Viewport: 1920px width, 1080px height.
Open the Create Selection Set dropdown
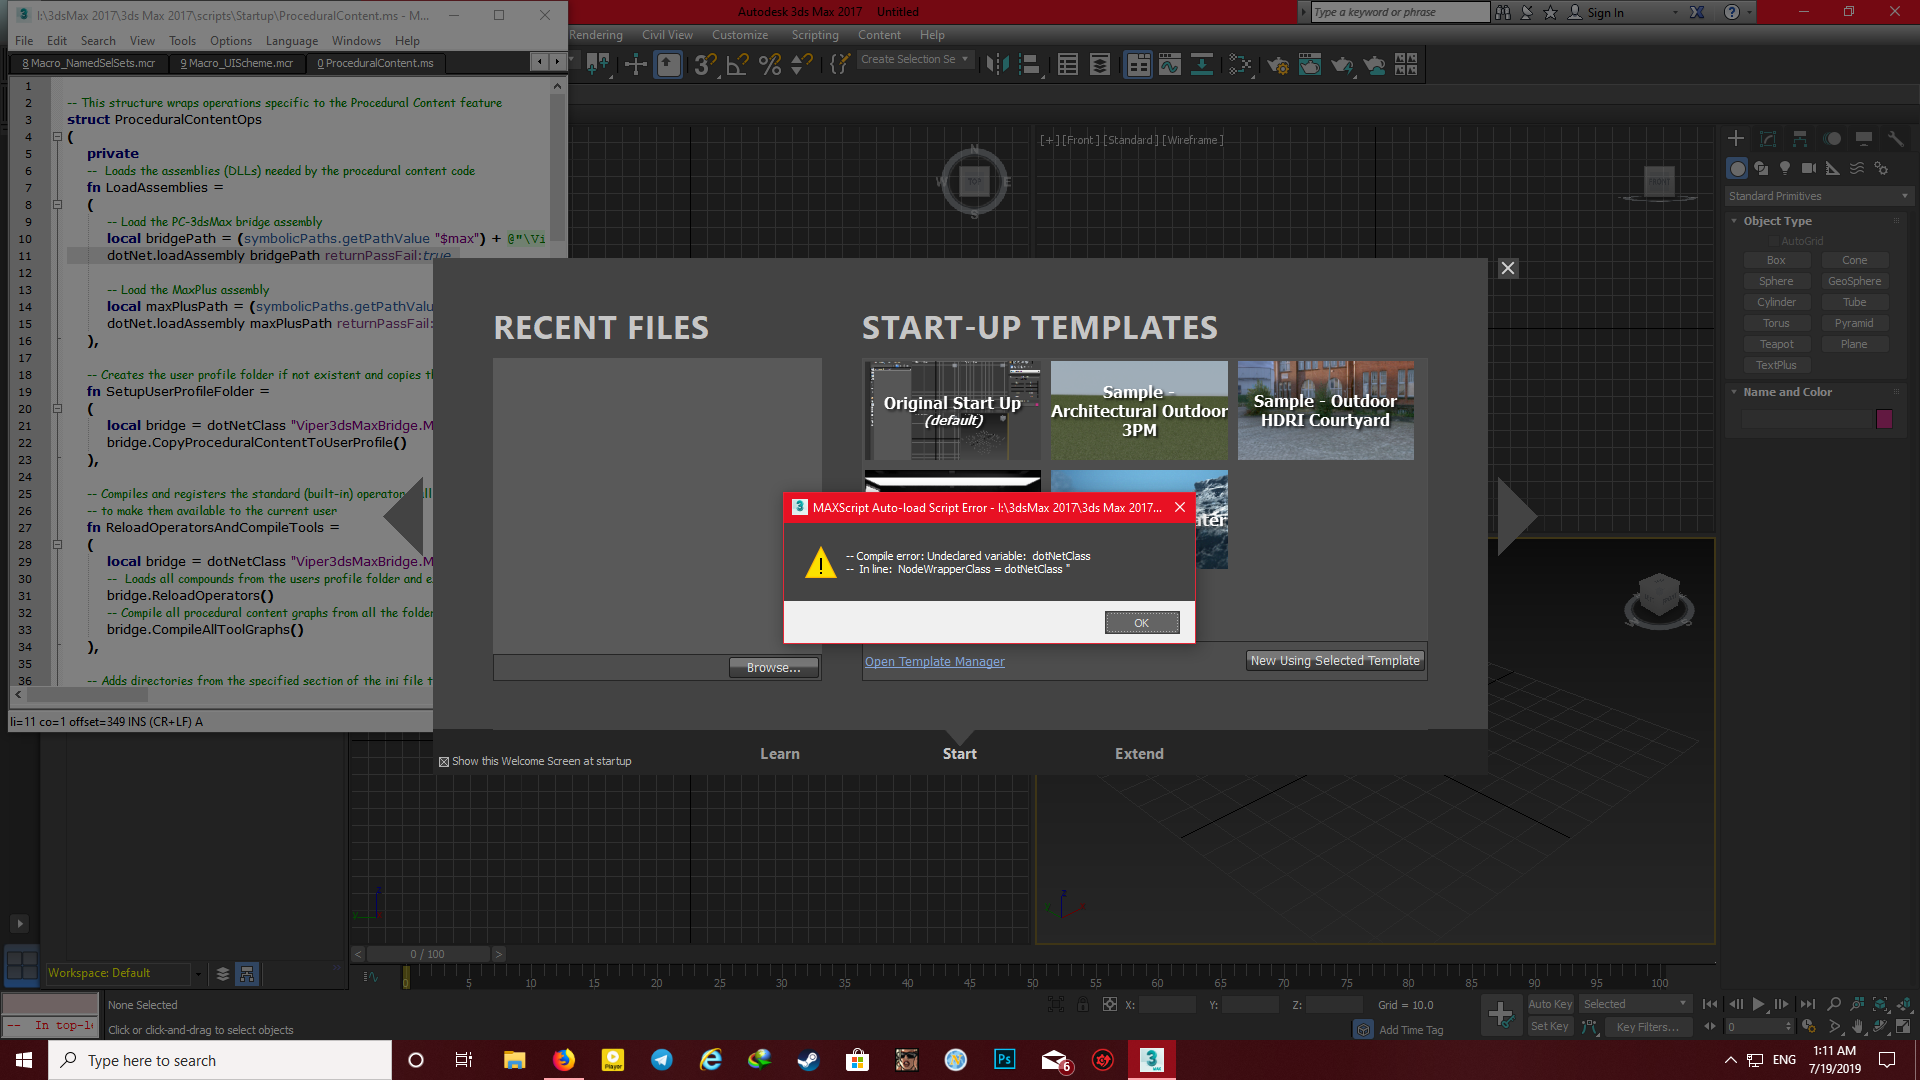click(915, 60)
